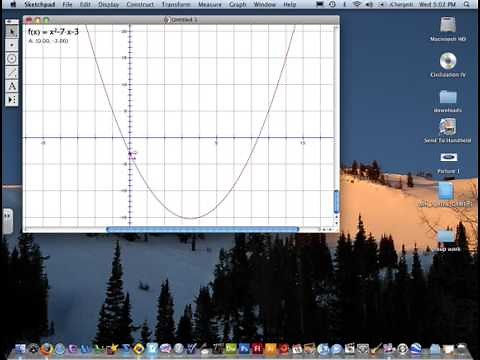Image resolution: width=480 pixels, height=360 pixels.
Task: Open the red H app in Dock
Action: 257,349
